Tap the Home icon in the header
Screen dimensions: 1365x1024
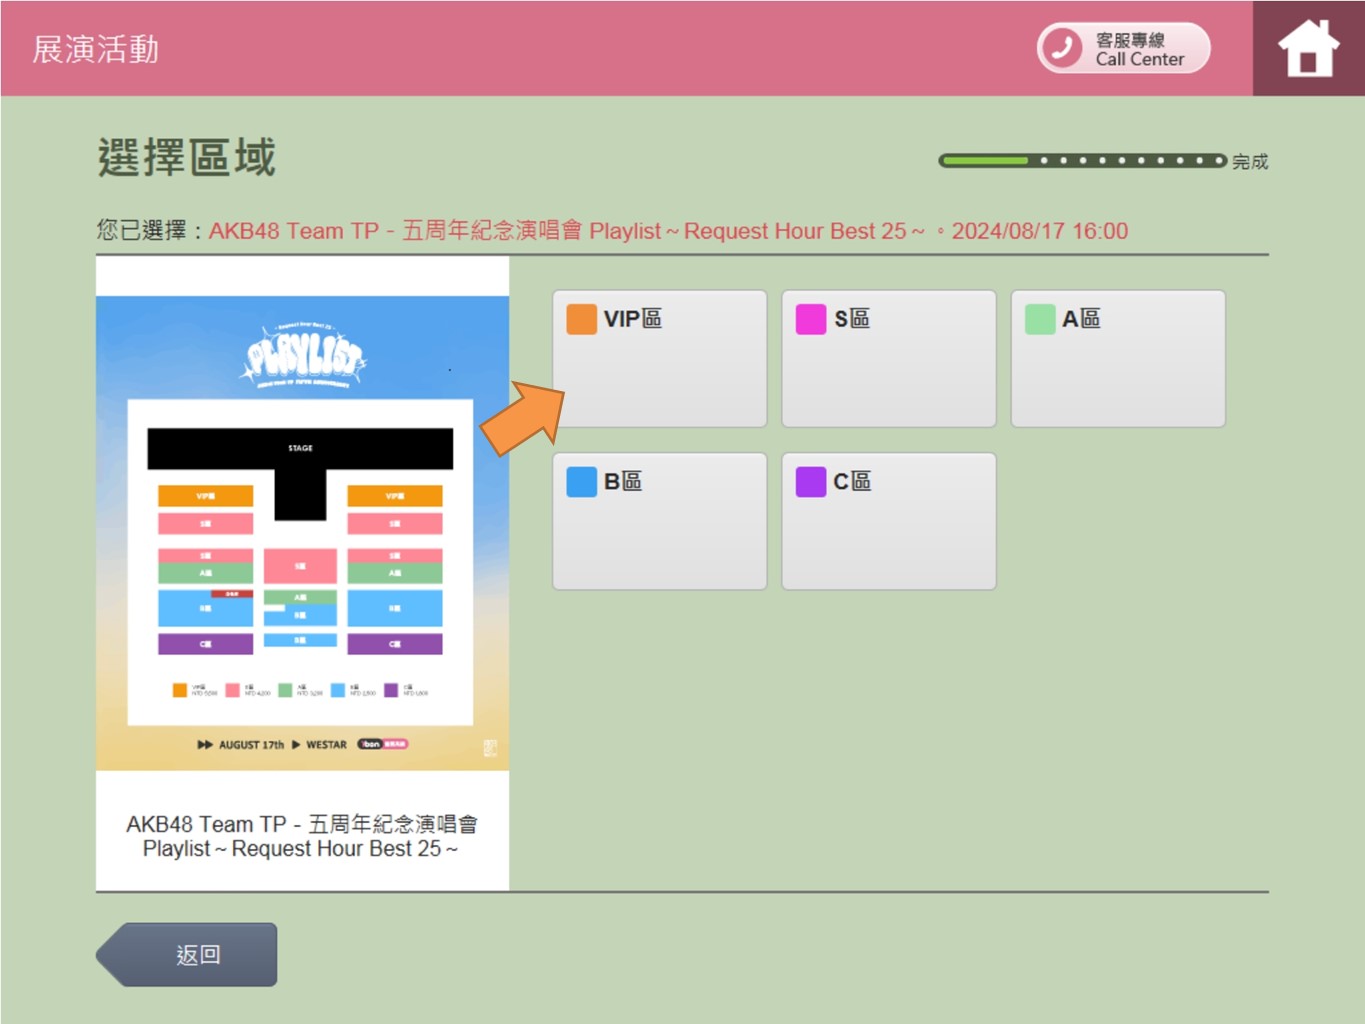[1308, 48]
